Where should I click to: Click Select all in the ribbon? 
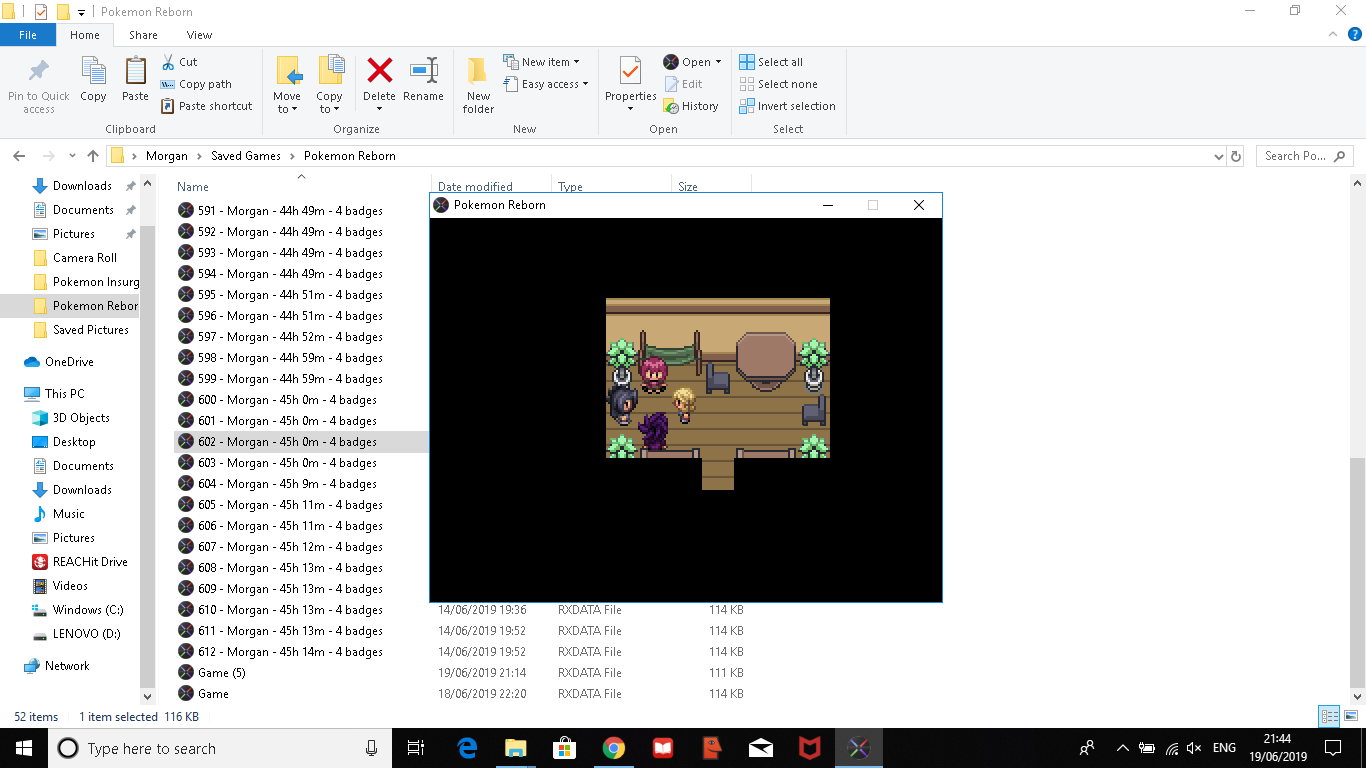point(771,62)
